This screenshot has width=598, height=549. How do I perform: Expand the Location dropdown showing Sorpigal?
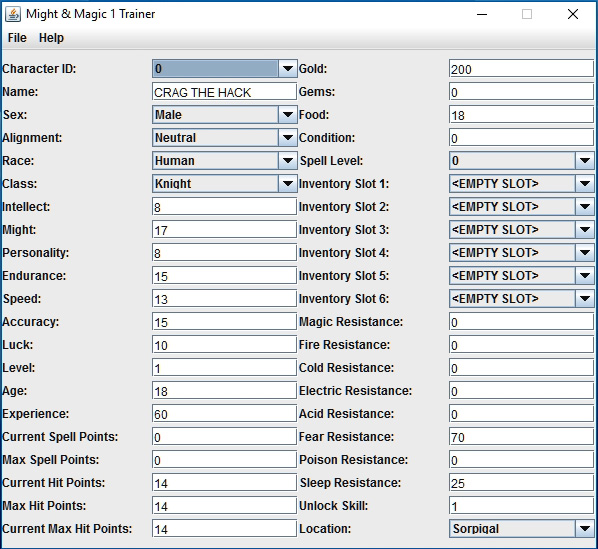(521, 528)
